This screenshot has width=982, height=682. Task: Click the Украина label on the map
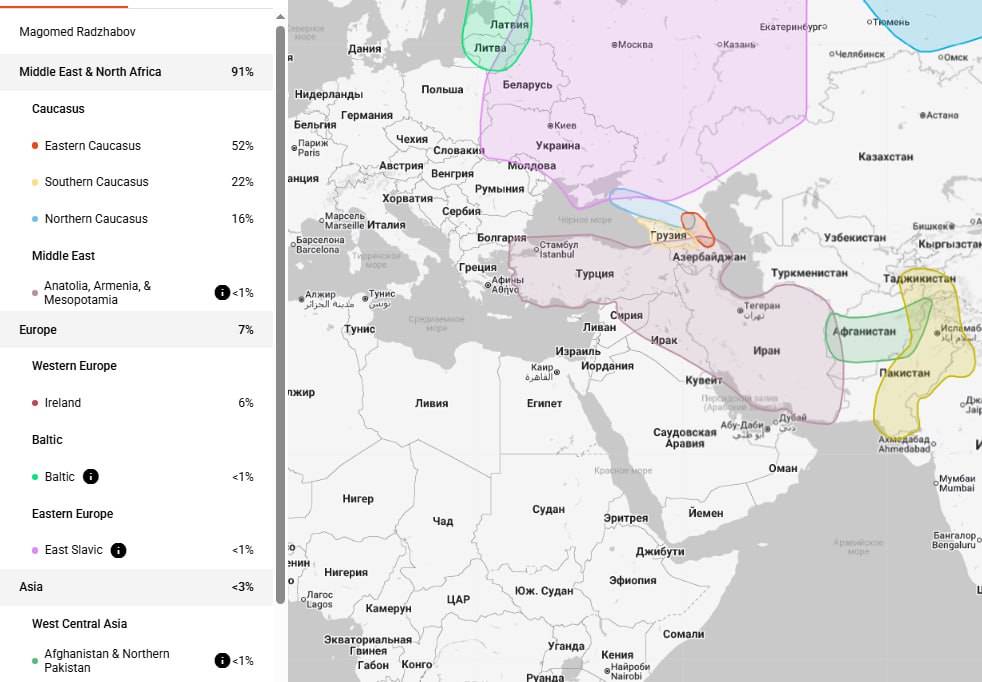pos(557,146)
